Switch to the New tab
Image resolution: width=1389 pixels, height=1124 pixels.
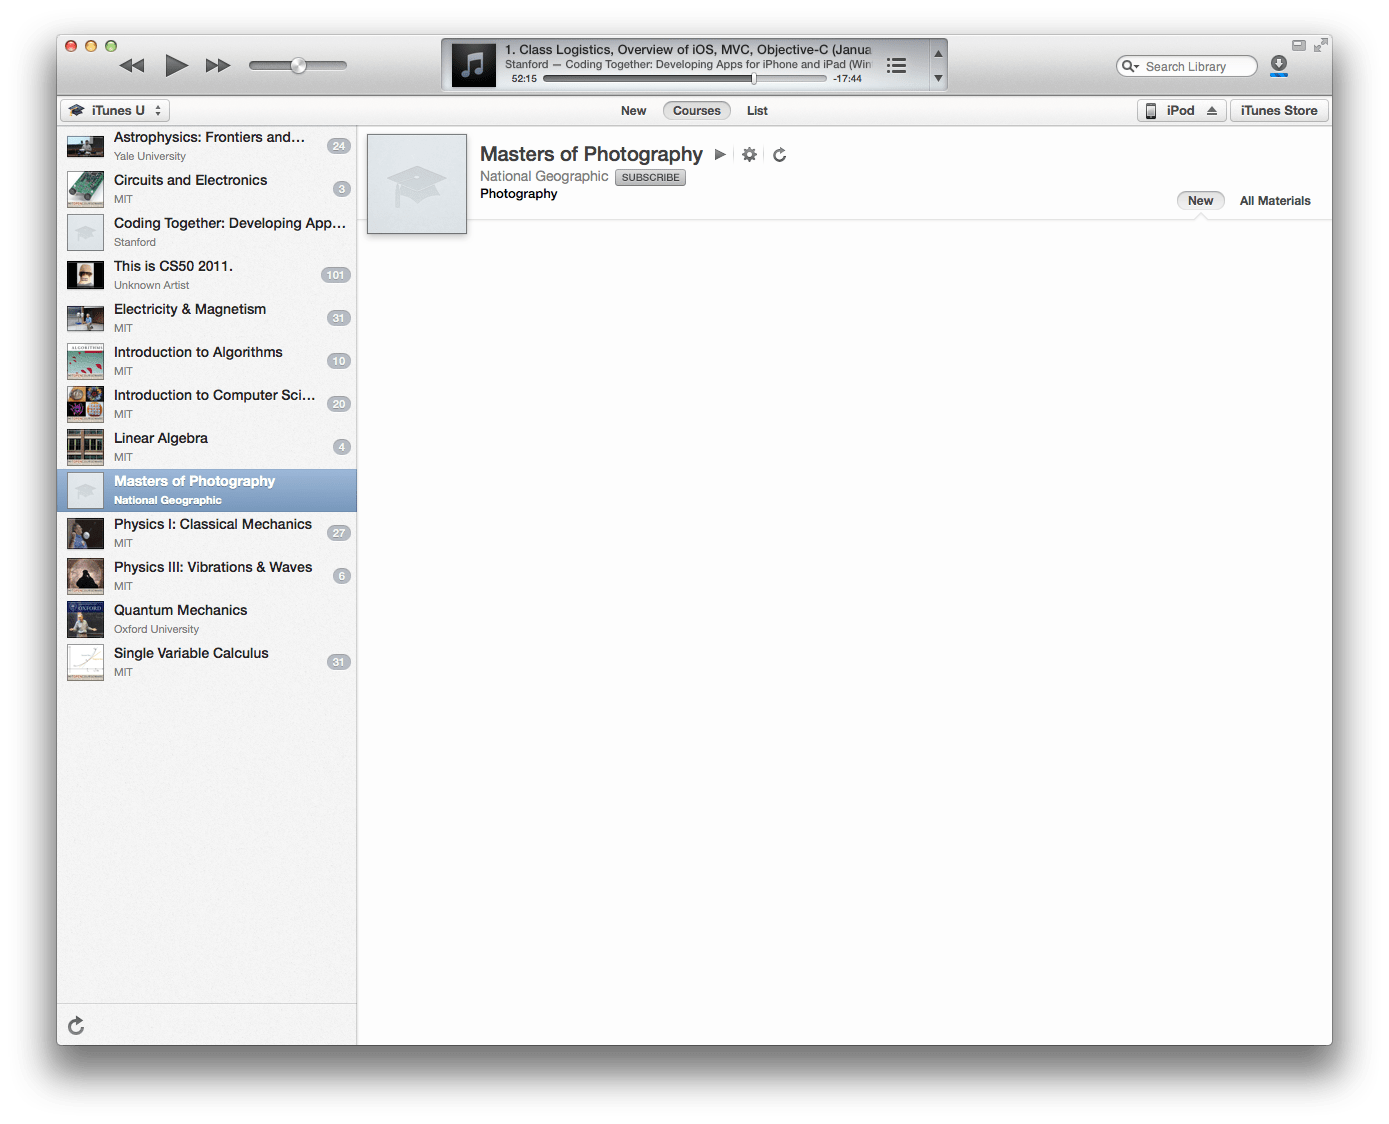coord(634,111)
